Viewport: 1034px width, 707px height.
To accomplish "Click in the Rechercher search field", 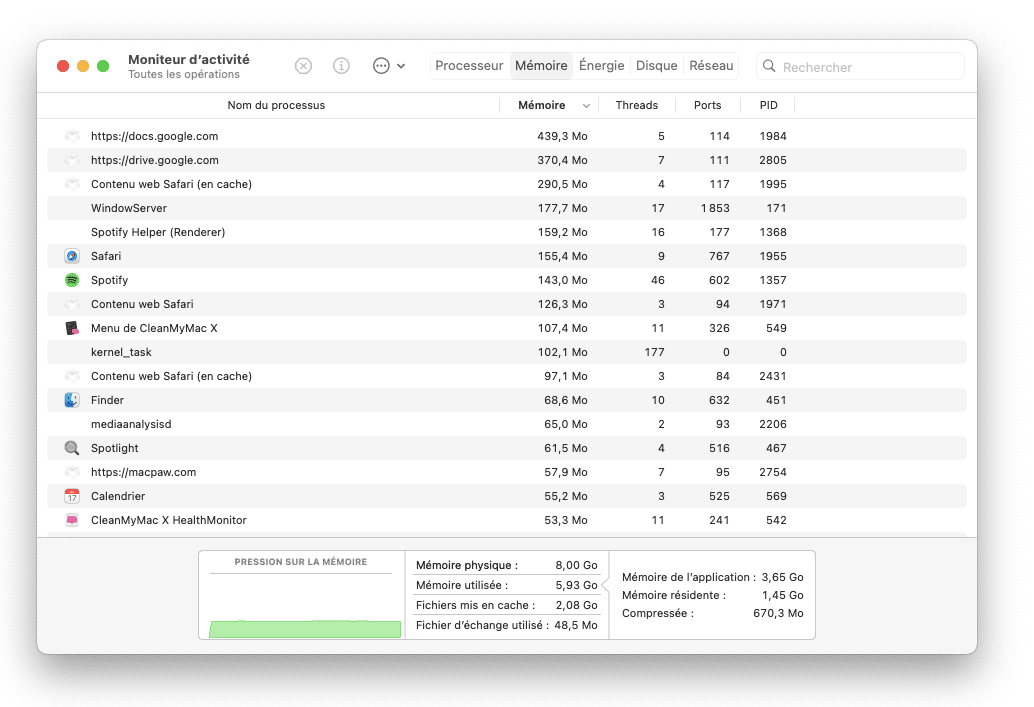I will [860, 67].
